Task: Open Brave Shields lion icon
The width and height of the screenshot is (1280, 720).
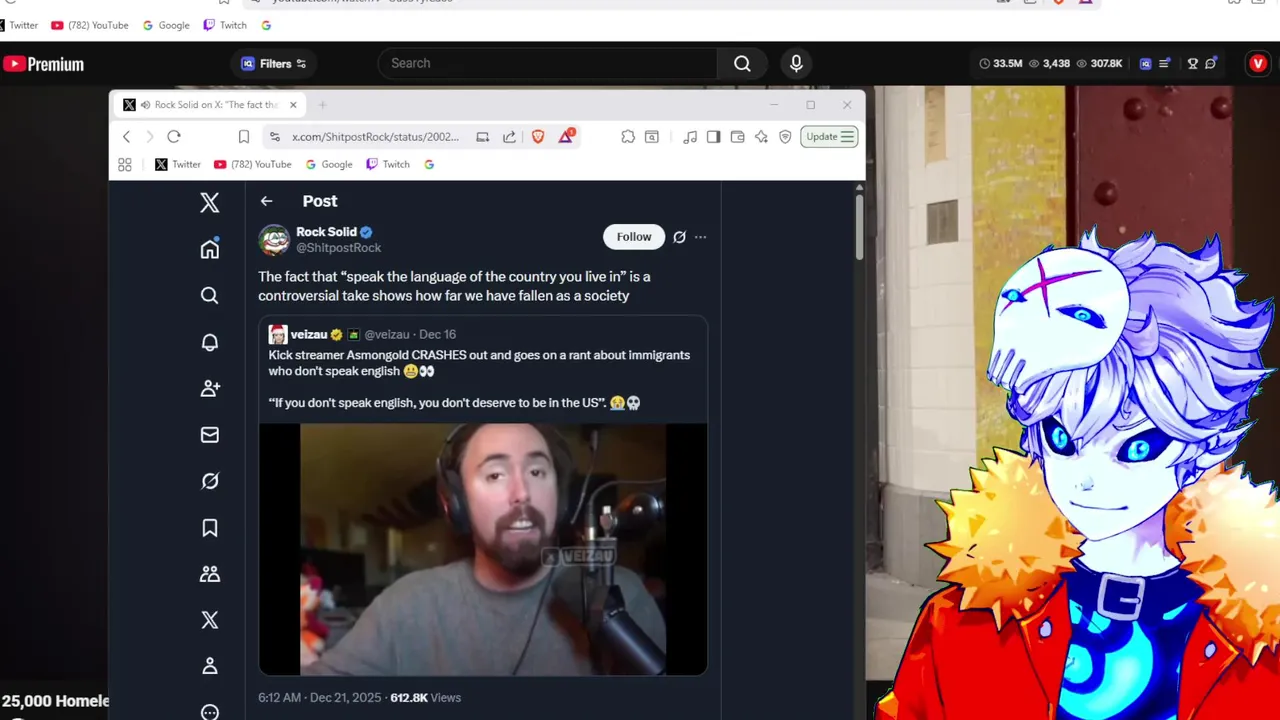Action: (x=538, y=136)
